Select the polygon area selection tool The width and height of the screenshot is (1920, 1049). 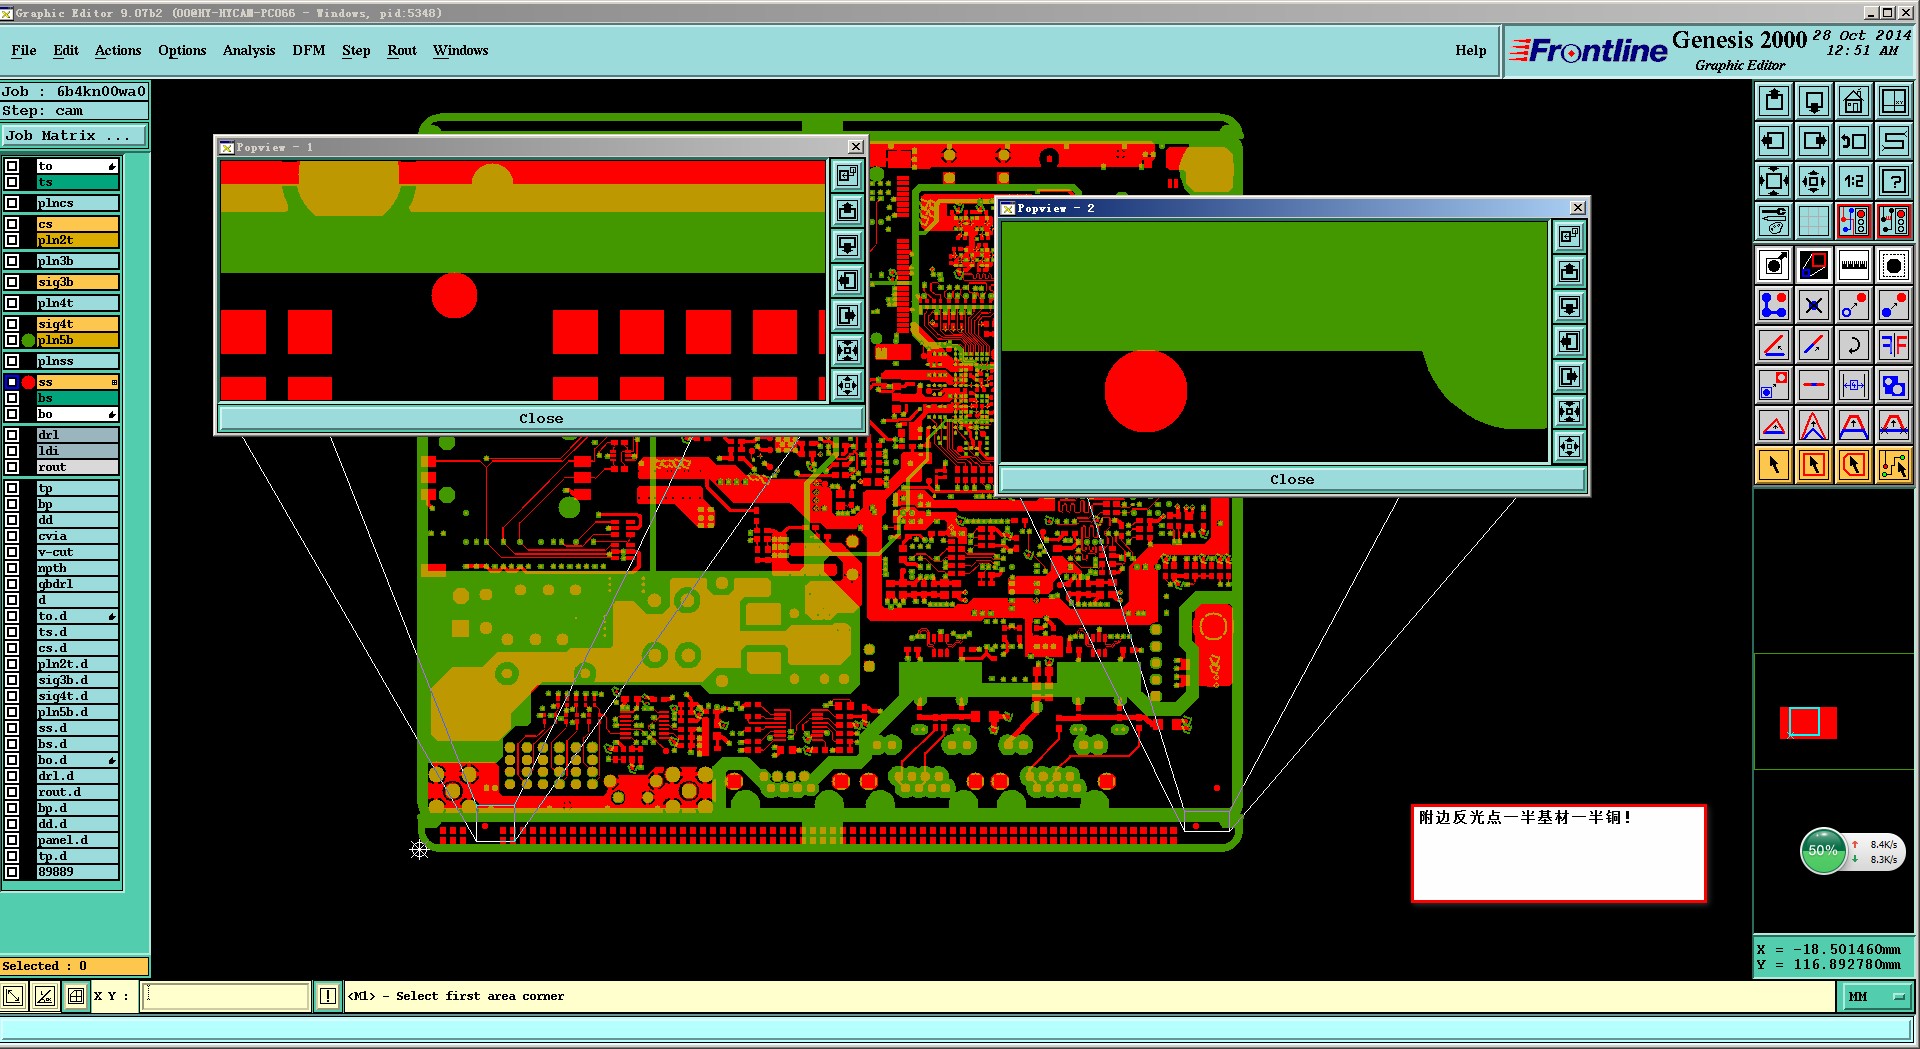pyautogui.click(x=1854, y=465)
